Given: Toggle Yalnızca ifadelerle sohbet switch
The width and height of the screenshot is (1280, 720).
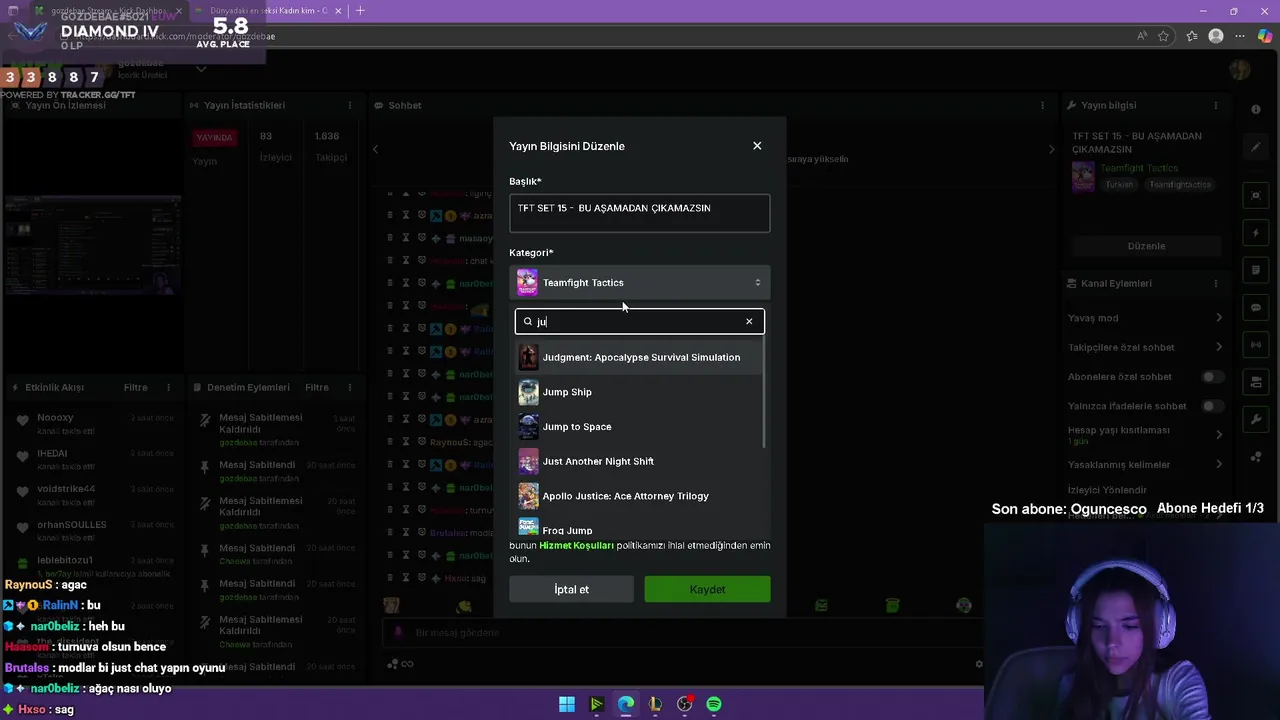Looking at the screenshot, I should point(1213,406).
